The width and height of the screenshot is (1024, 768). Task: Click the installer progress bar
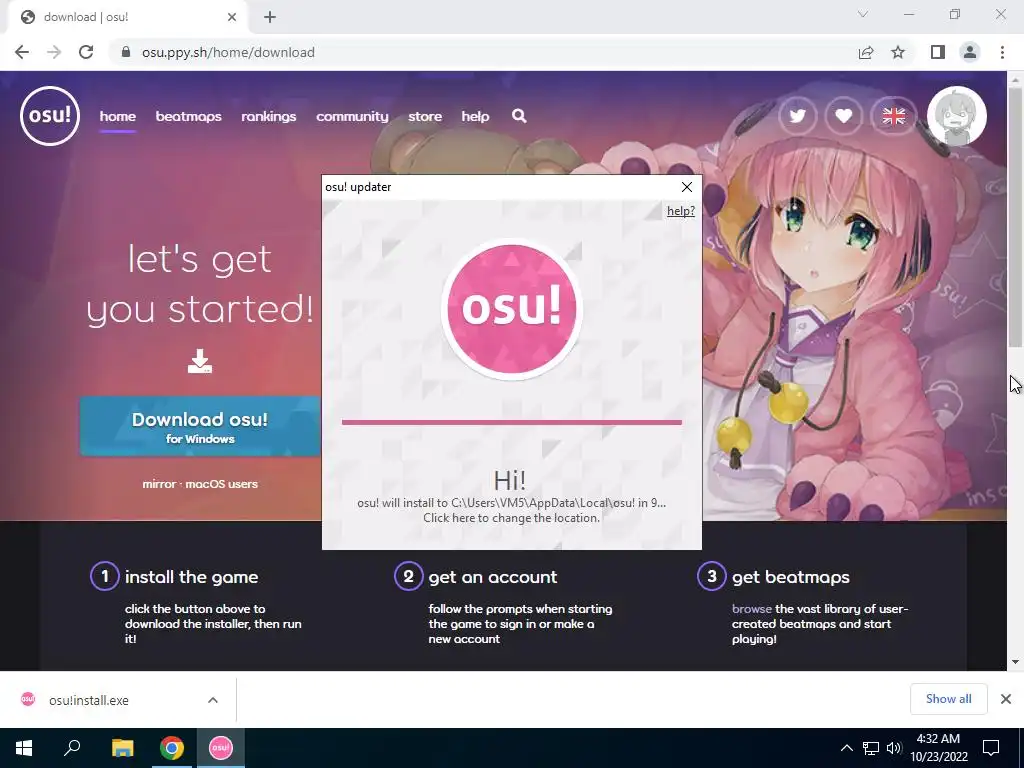click(511, 423)
